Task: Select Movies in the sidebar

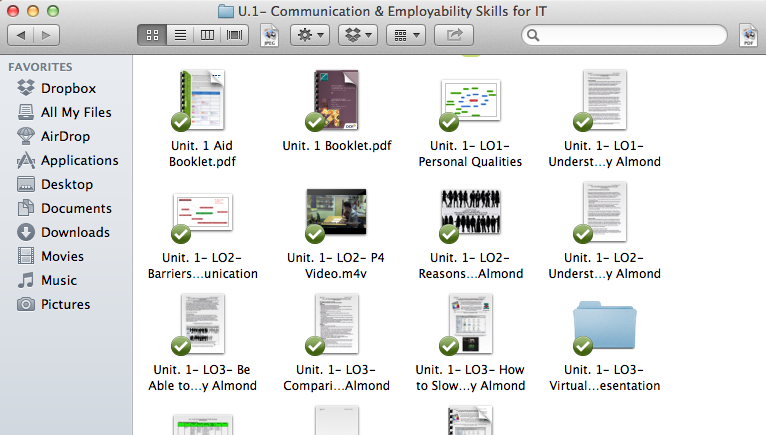Action: 50,256
